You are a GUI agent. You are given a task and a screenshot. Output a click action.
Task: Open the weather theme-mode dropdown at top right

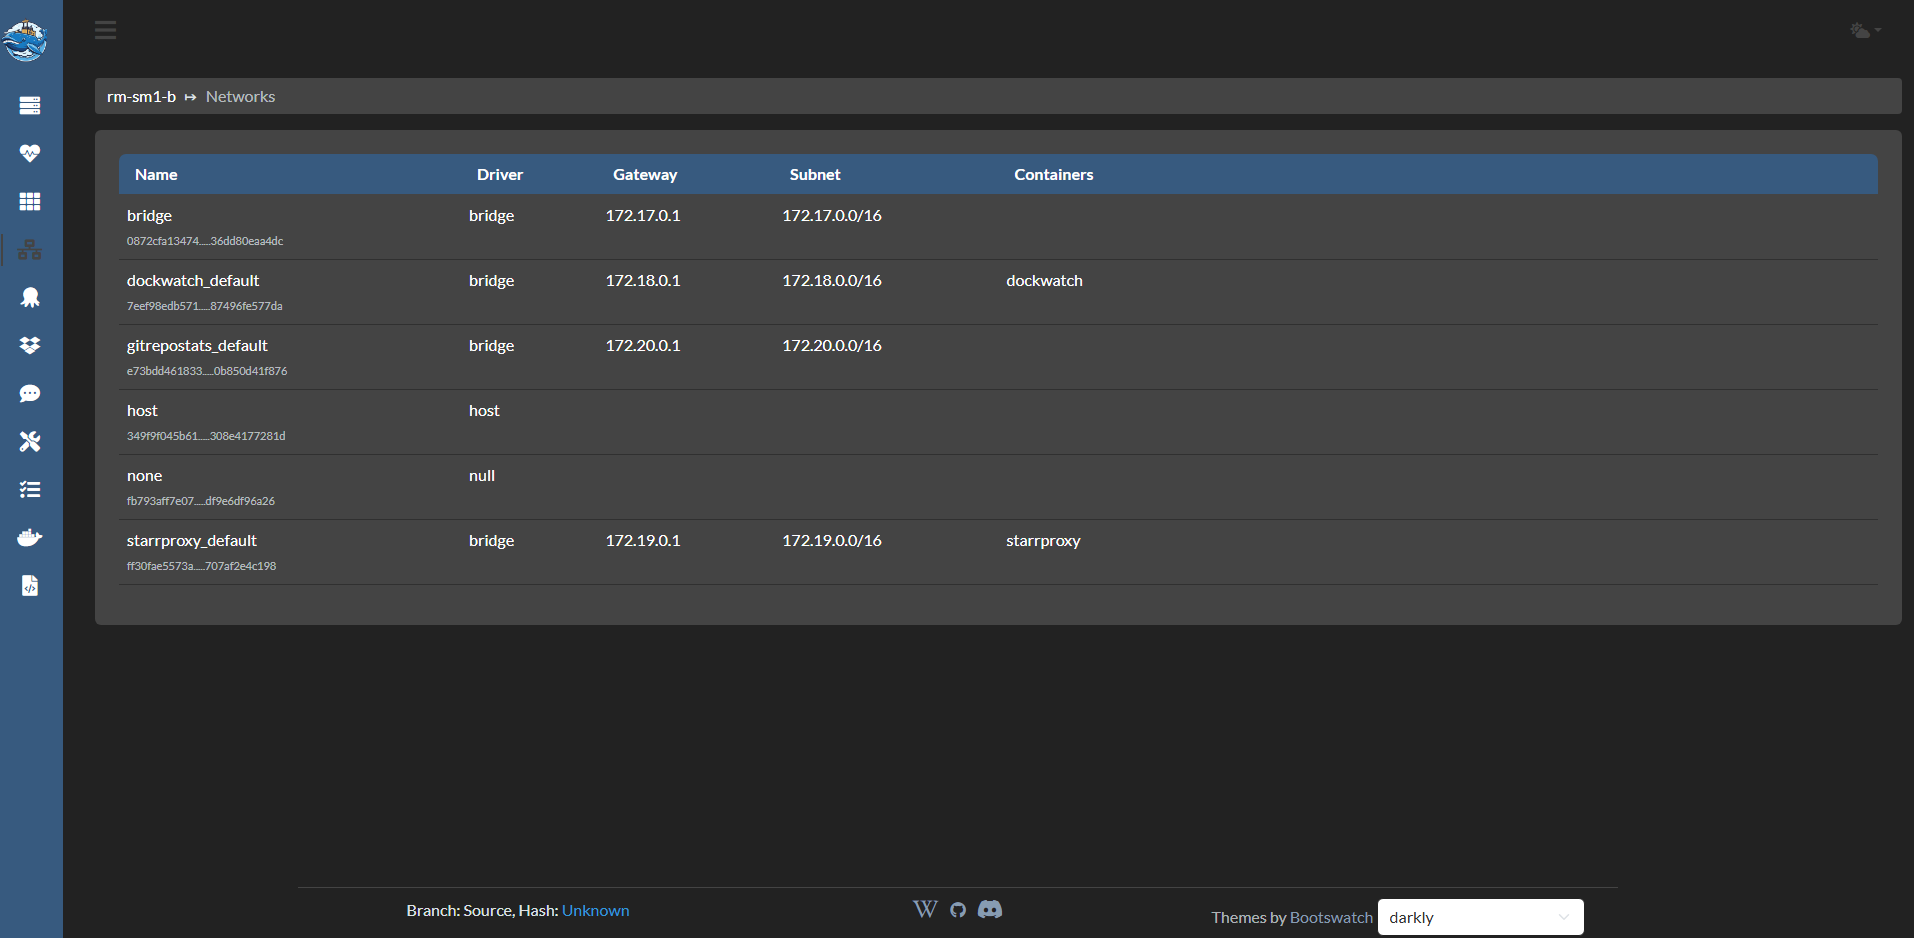(x=1866, y=30)
